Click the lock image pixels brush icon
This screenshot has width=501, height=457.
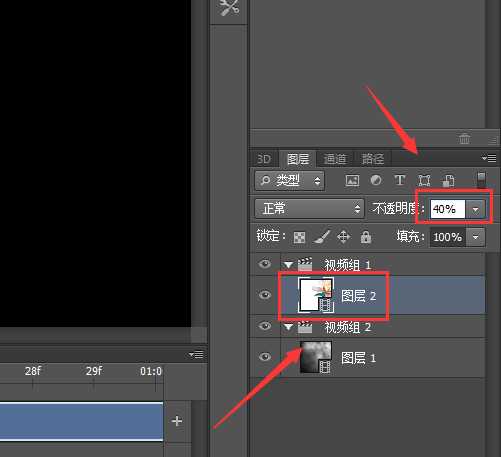point(322,237)
